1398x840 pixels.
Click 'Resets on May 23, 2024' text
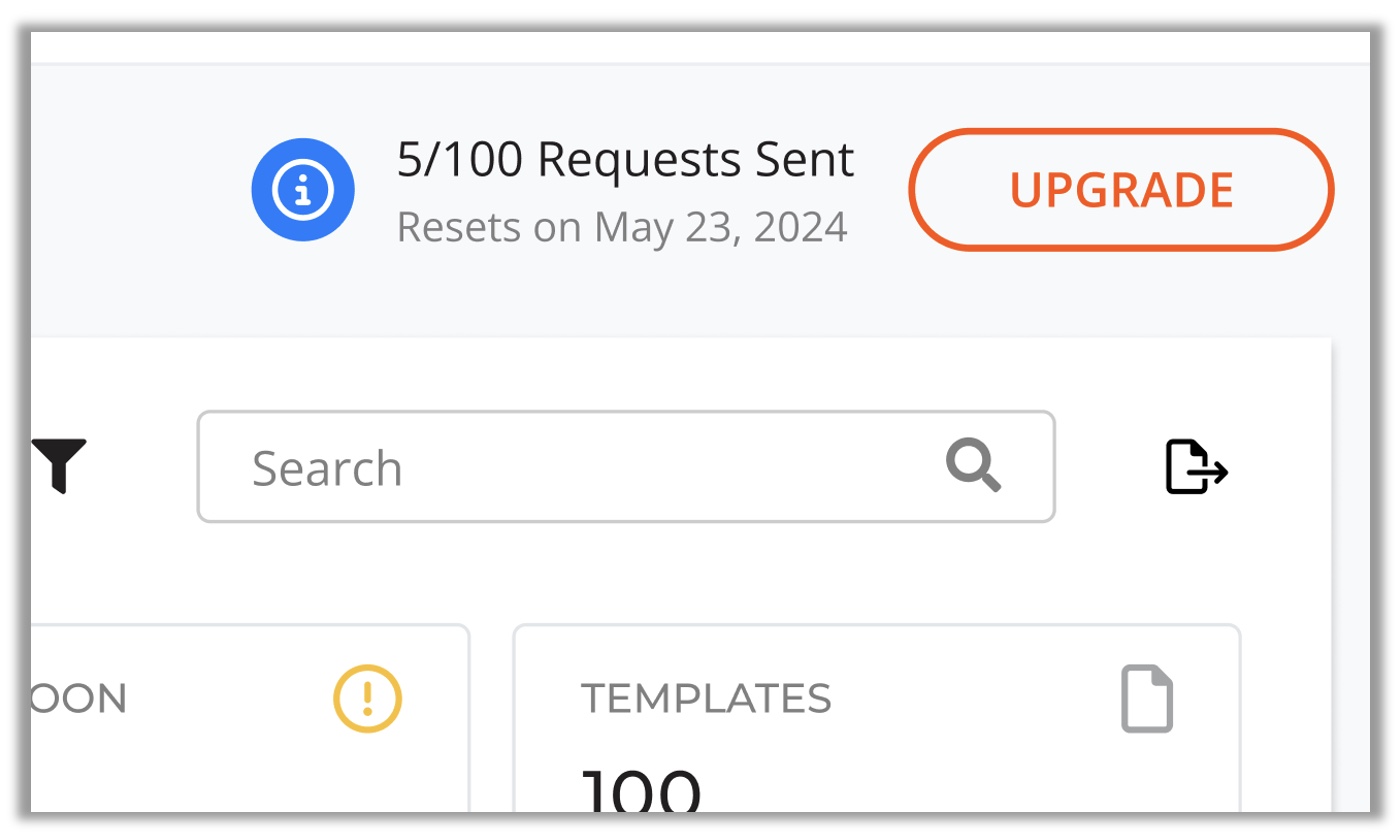click(622, 227)
